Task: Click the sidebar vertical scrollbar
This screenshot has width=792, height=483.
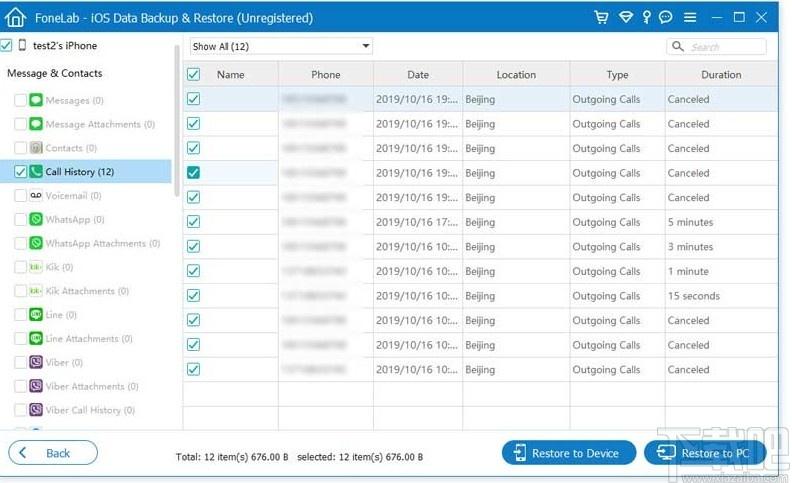Action: (x=177, y=121)
